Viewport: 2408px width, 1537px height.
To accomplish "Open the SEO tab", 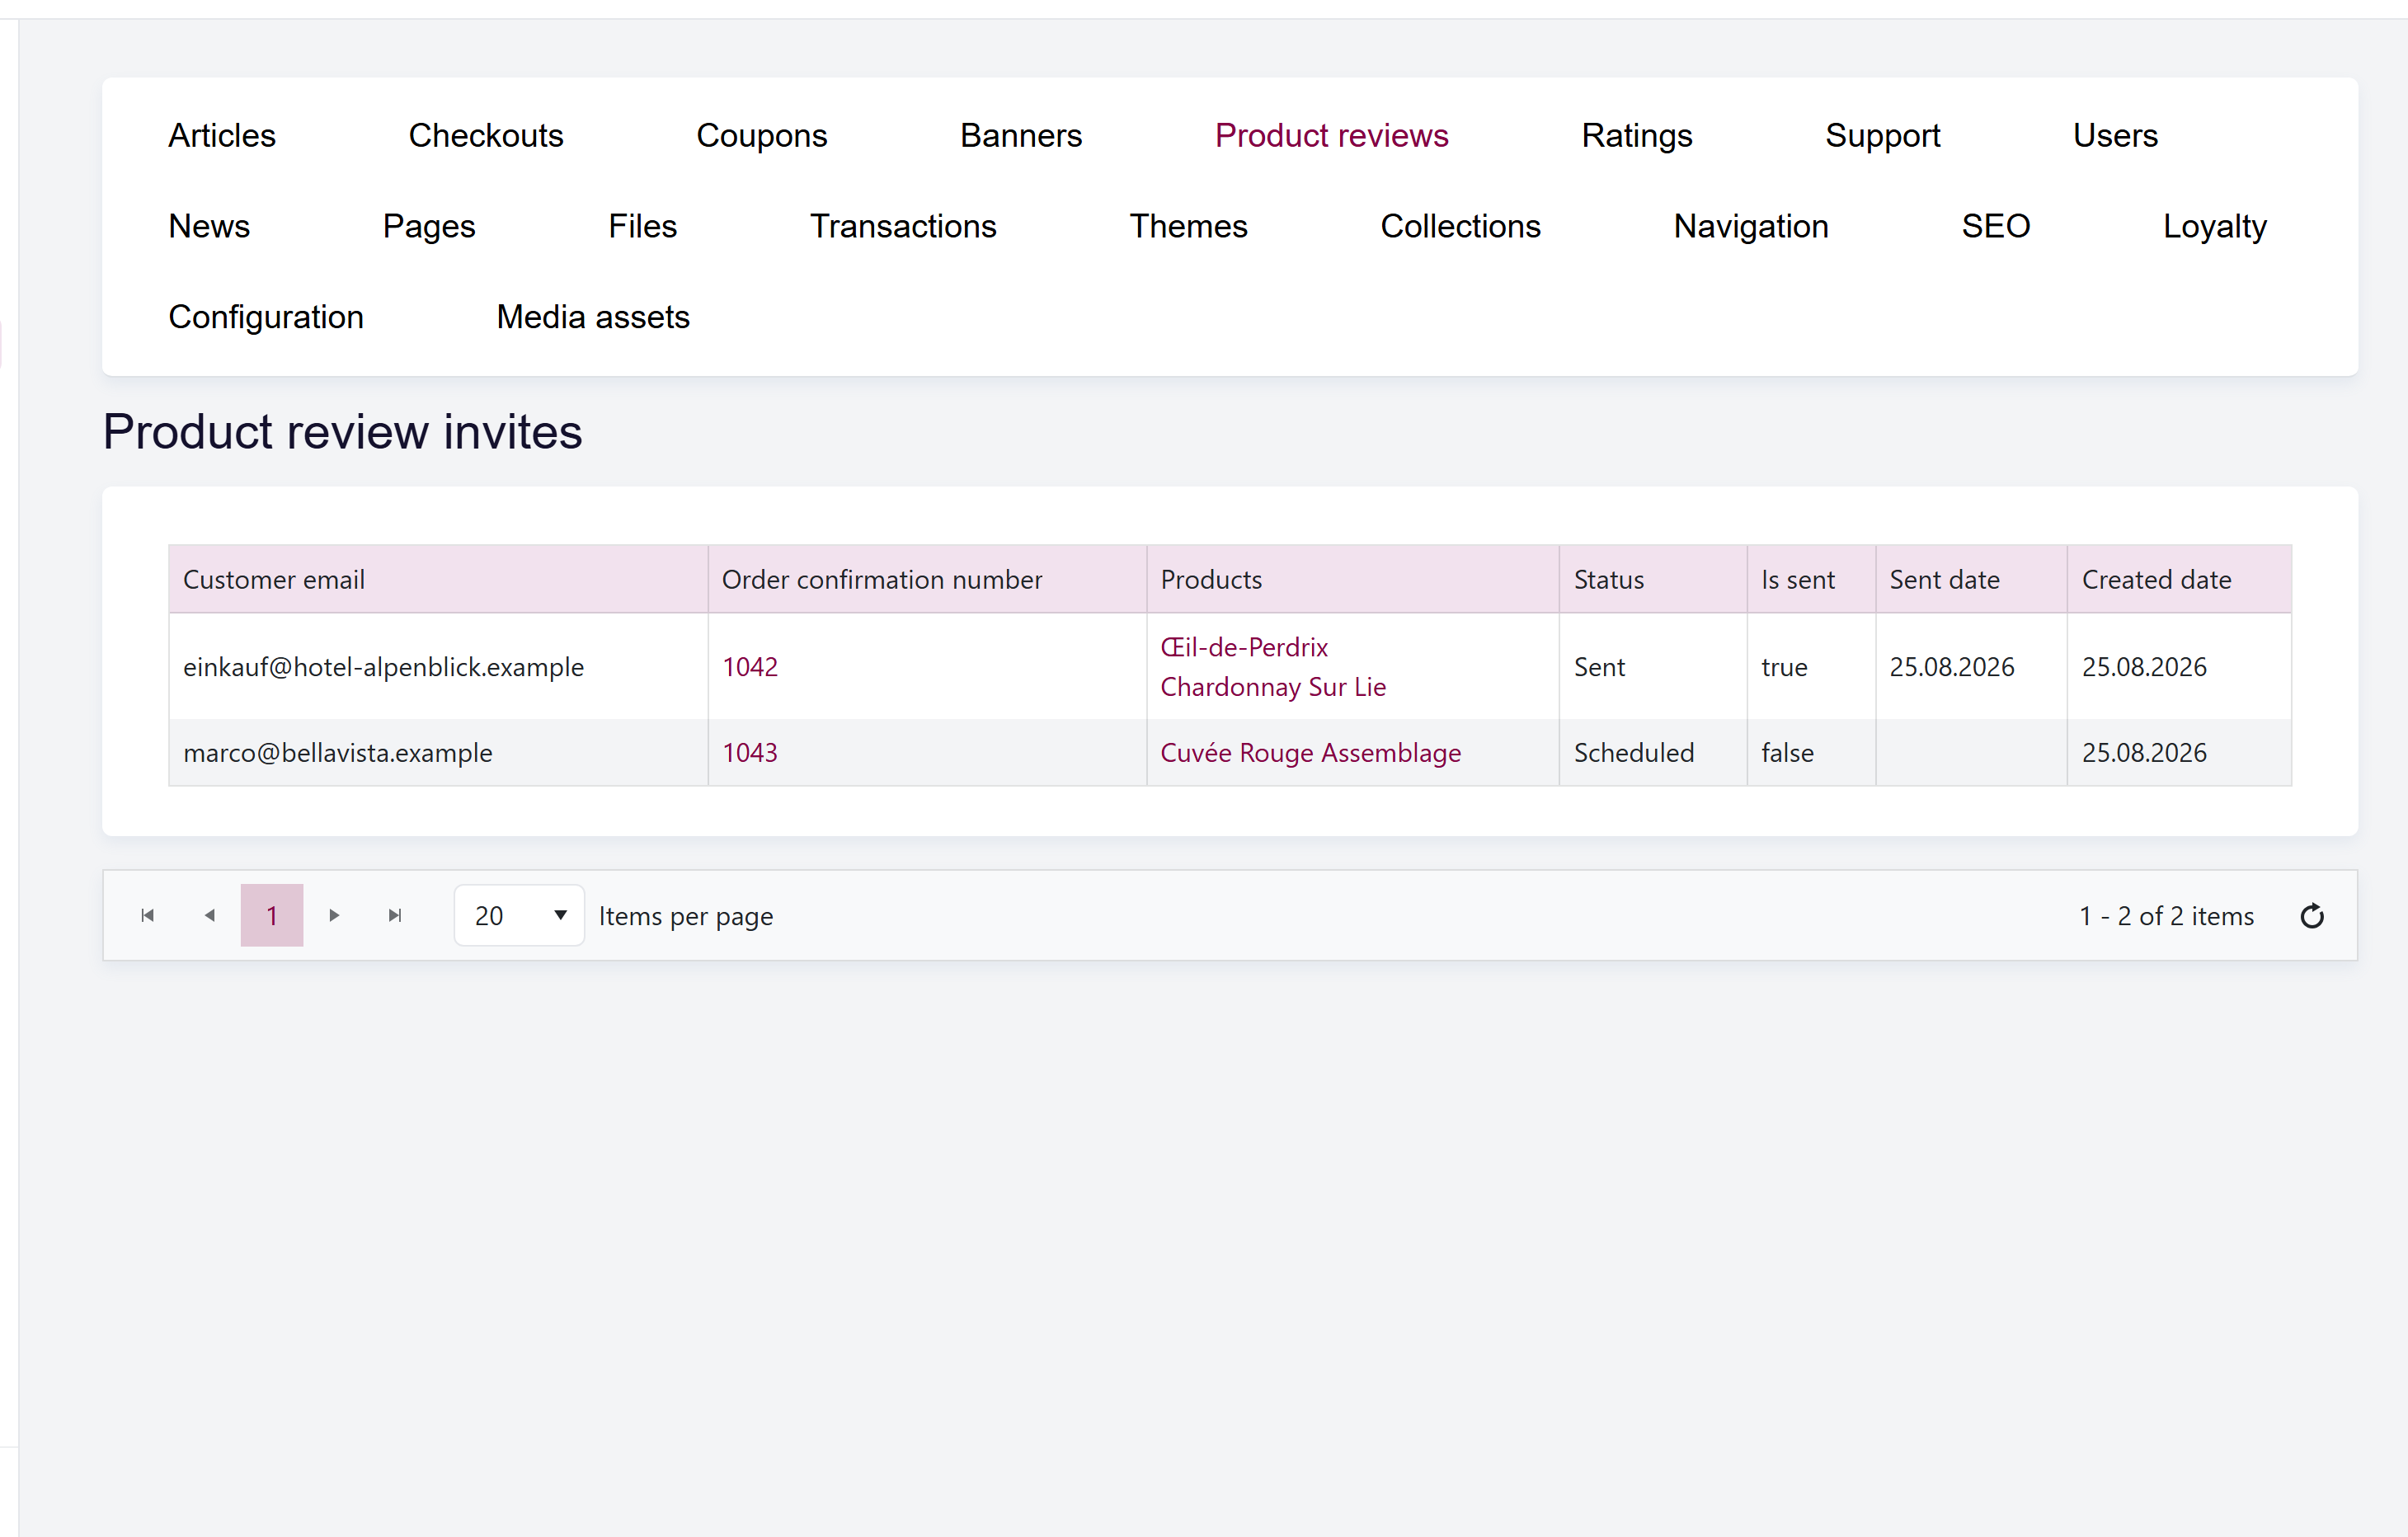I will [x=1996, y=226].
